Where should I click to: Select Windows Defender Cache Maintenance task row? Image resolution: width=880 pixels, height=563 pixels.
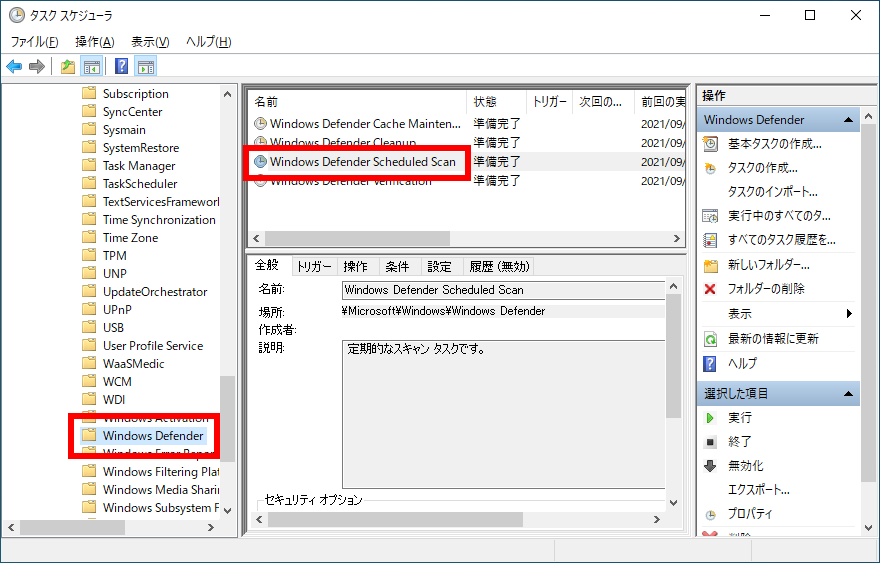click(x=466, y=123)
